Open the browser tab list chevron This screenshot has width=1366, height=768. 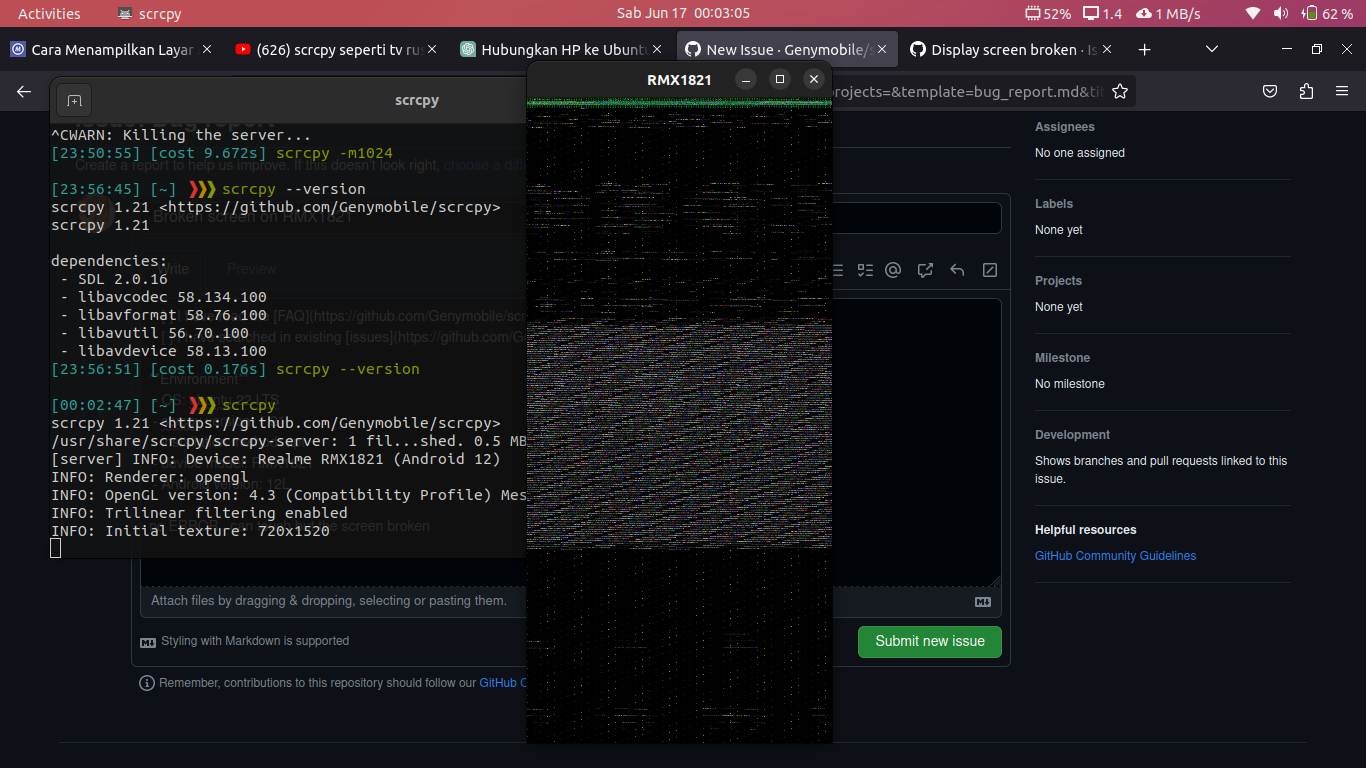(x=1211, y=48)
